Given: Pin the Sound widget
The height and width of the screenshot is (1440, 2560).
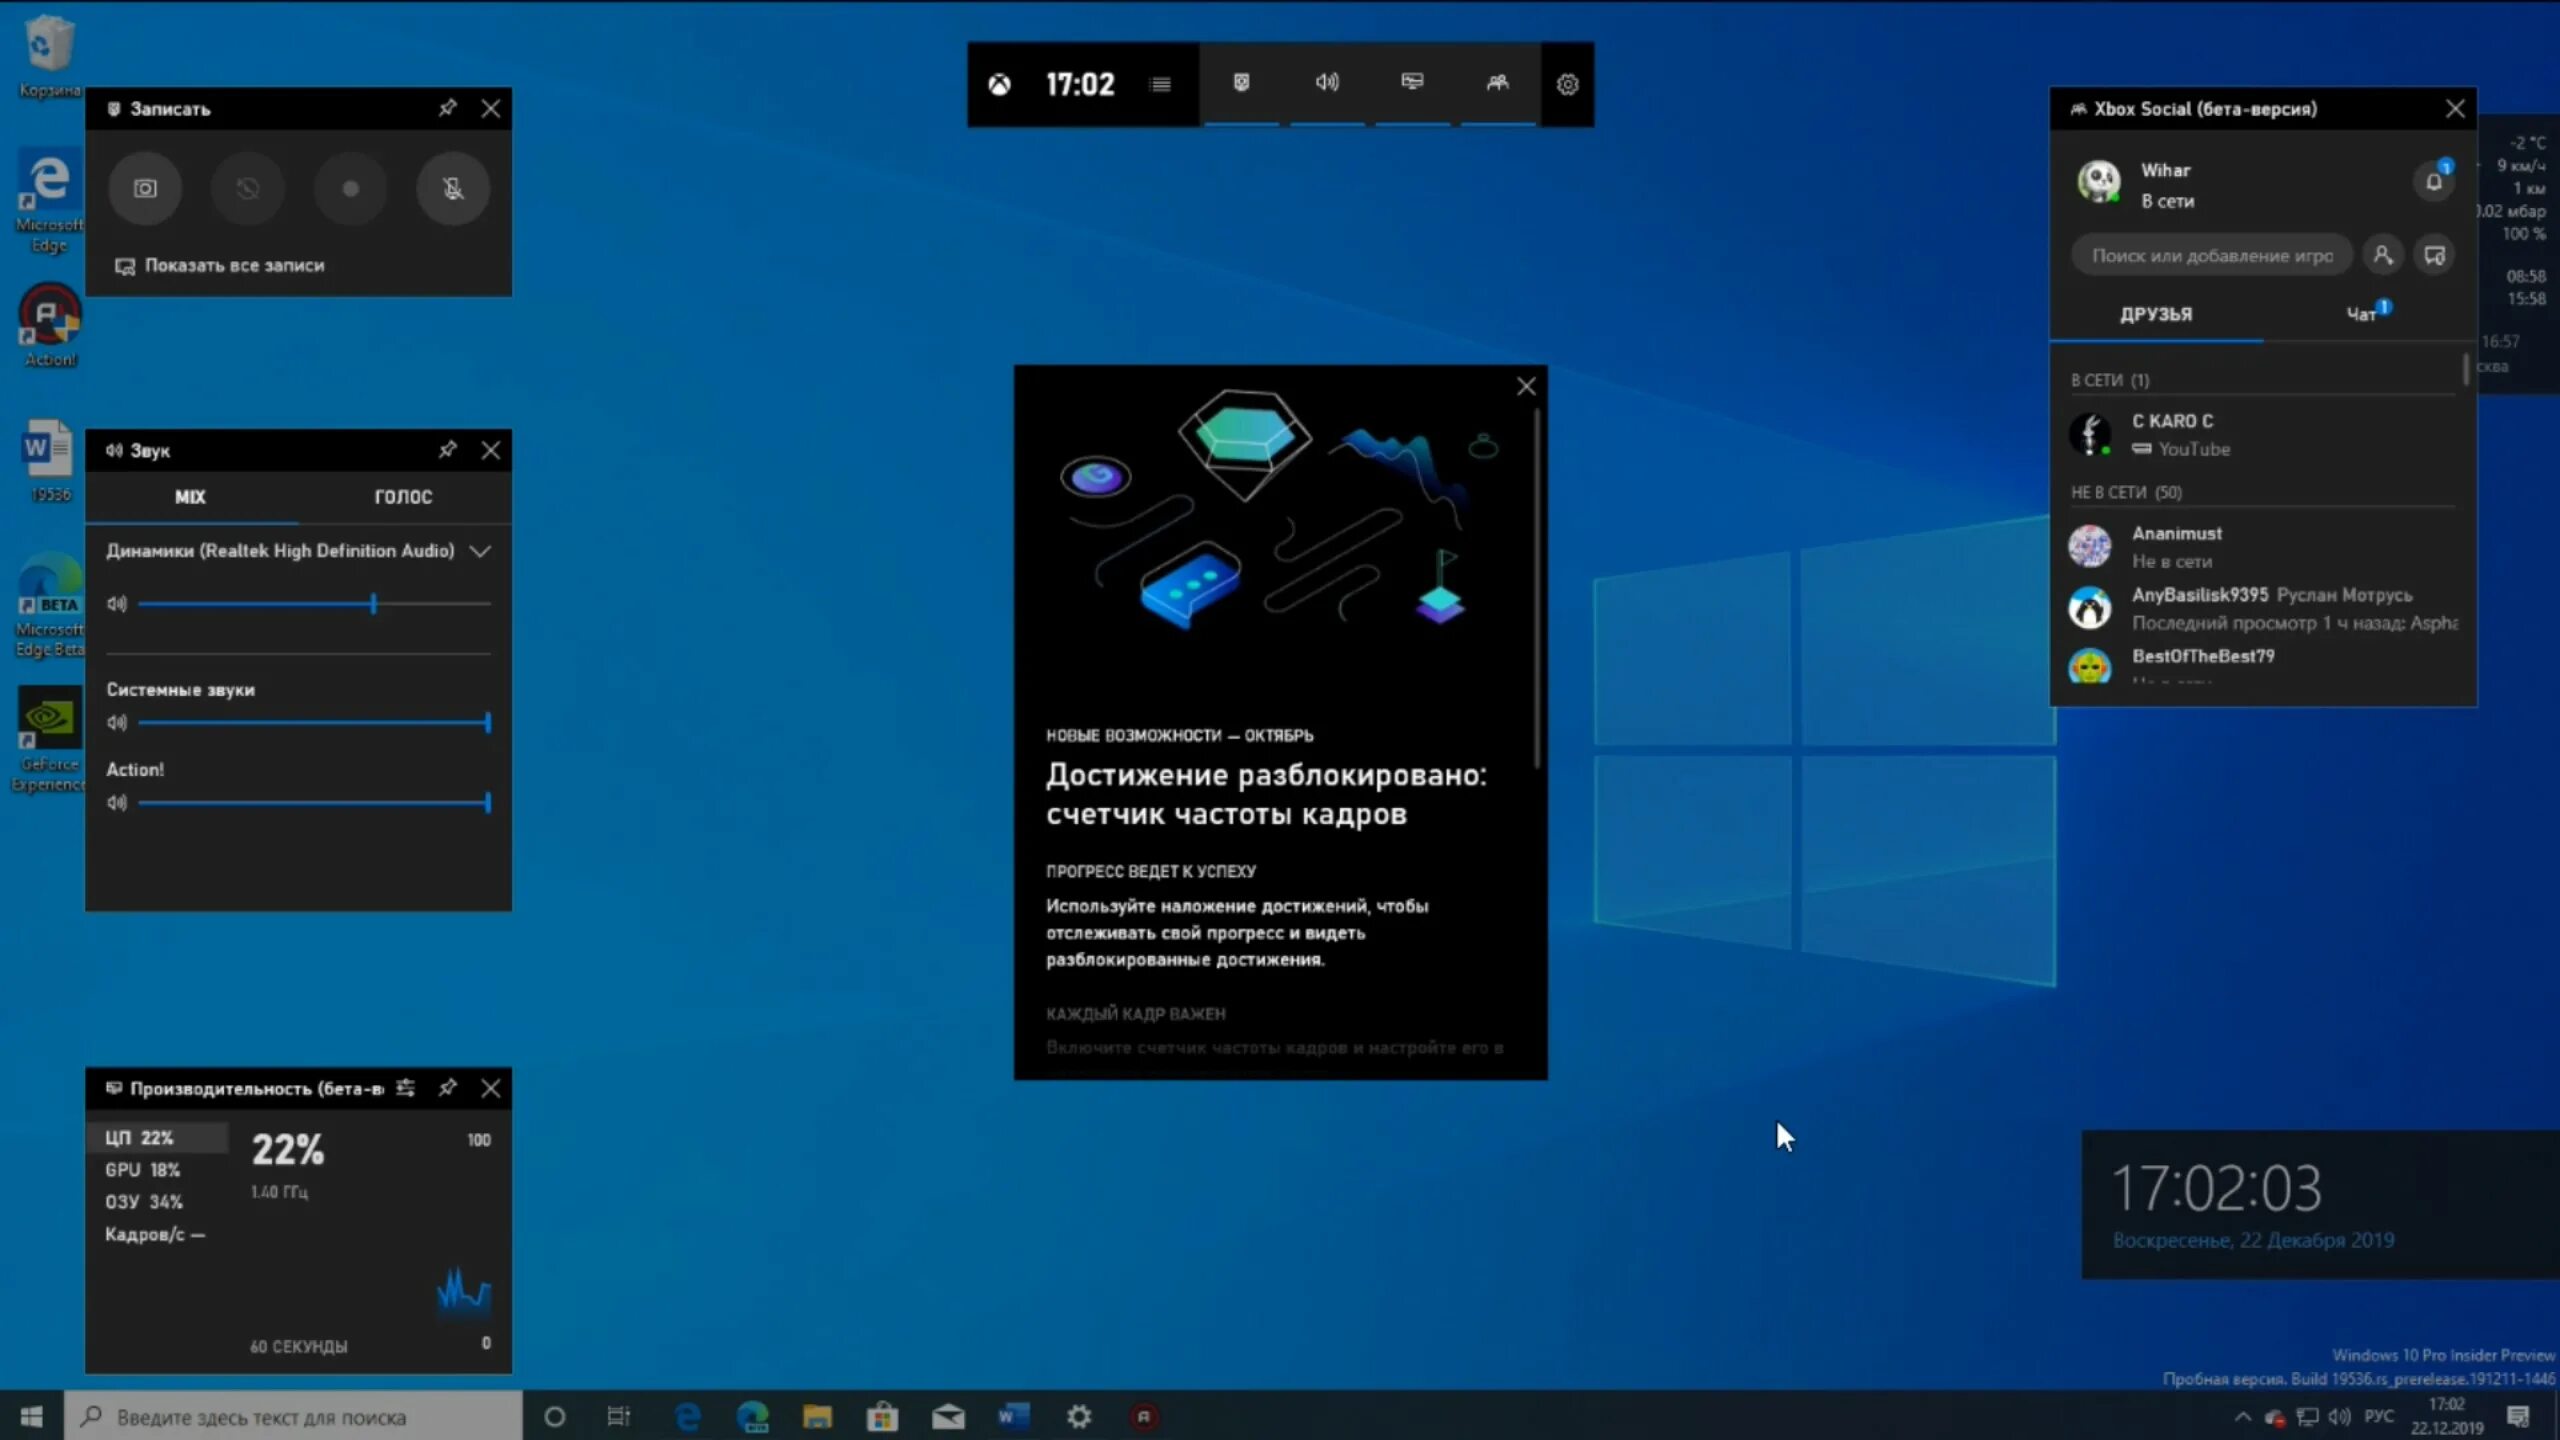Looking at the screenshot, I should [x=448, y=450].
